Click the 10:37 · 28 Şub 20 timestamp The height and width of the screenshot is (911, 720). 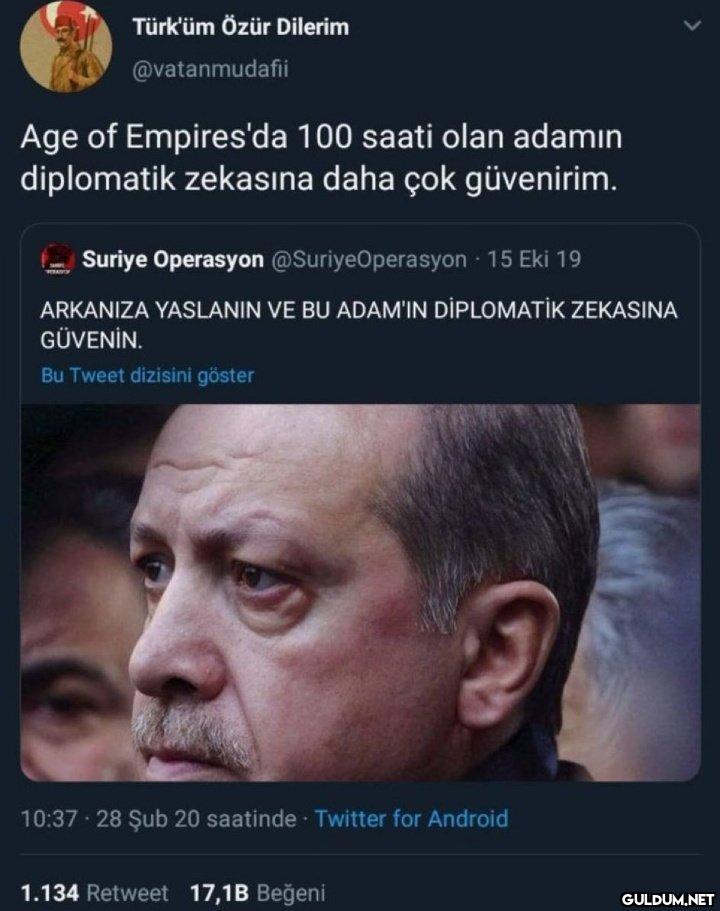[x=159, y=819]
